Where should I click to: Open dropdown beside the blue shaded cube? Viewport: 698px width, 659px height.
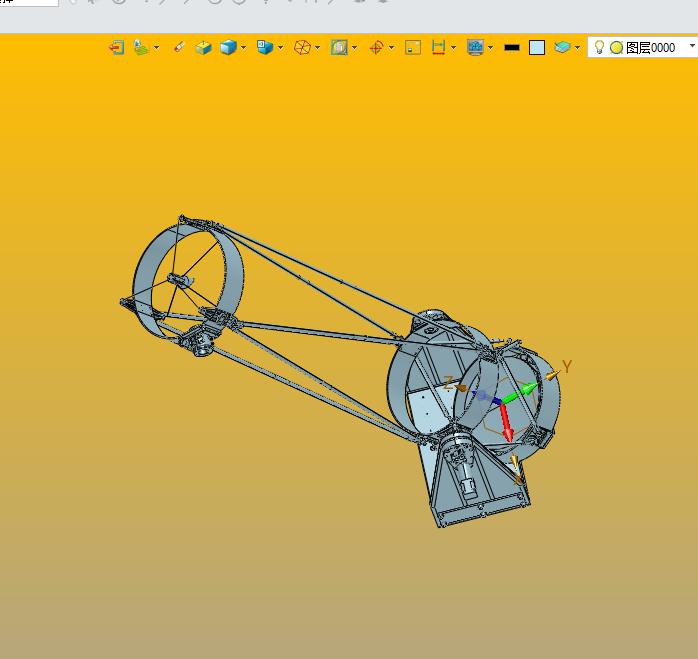(243, 47)
